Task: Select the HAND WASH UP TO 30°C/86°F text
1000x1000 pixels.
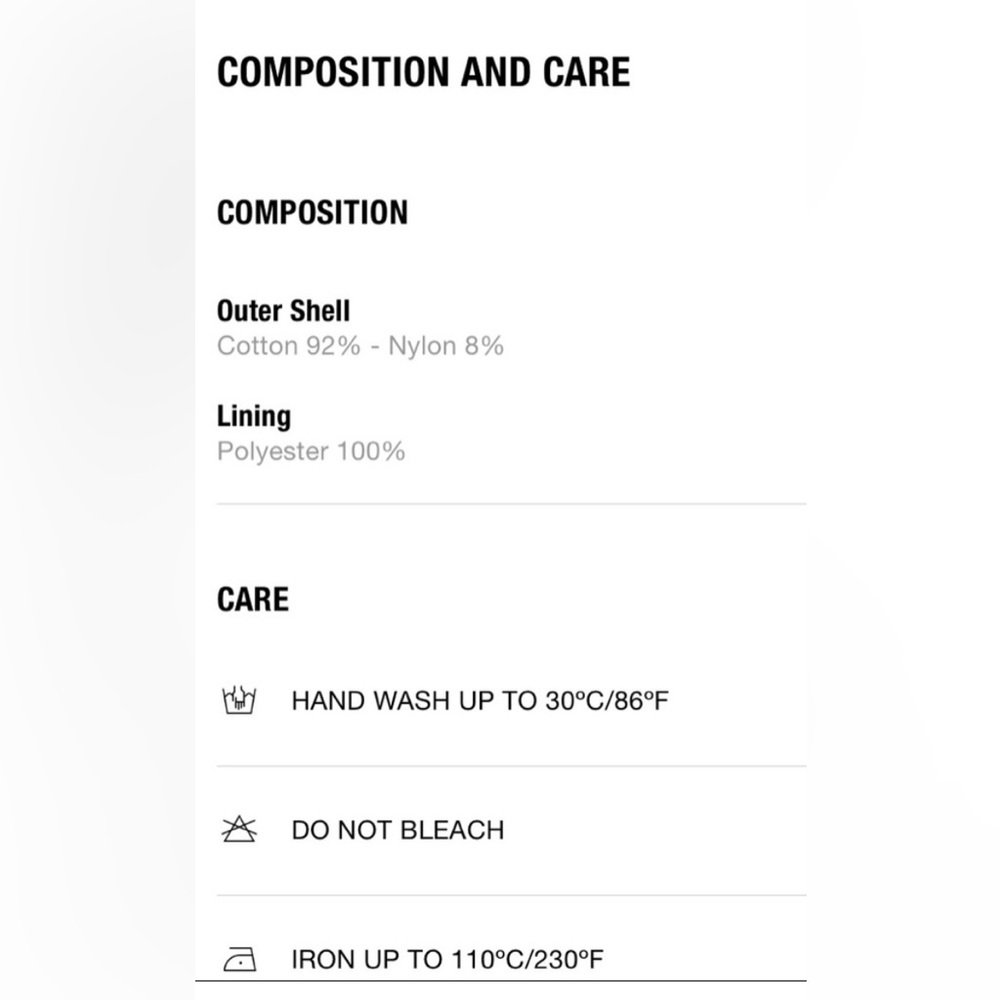Action: point(480,701)
